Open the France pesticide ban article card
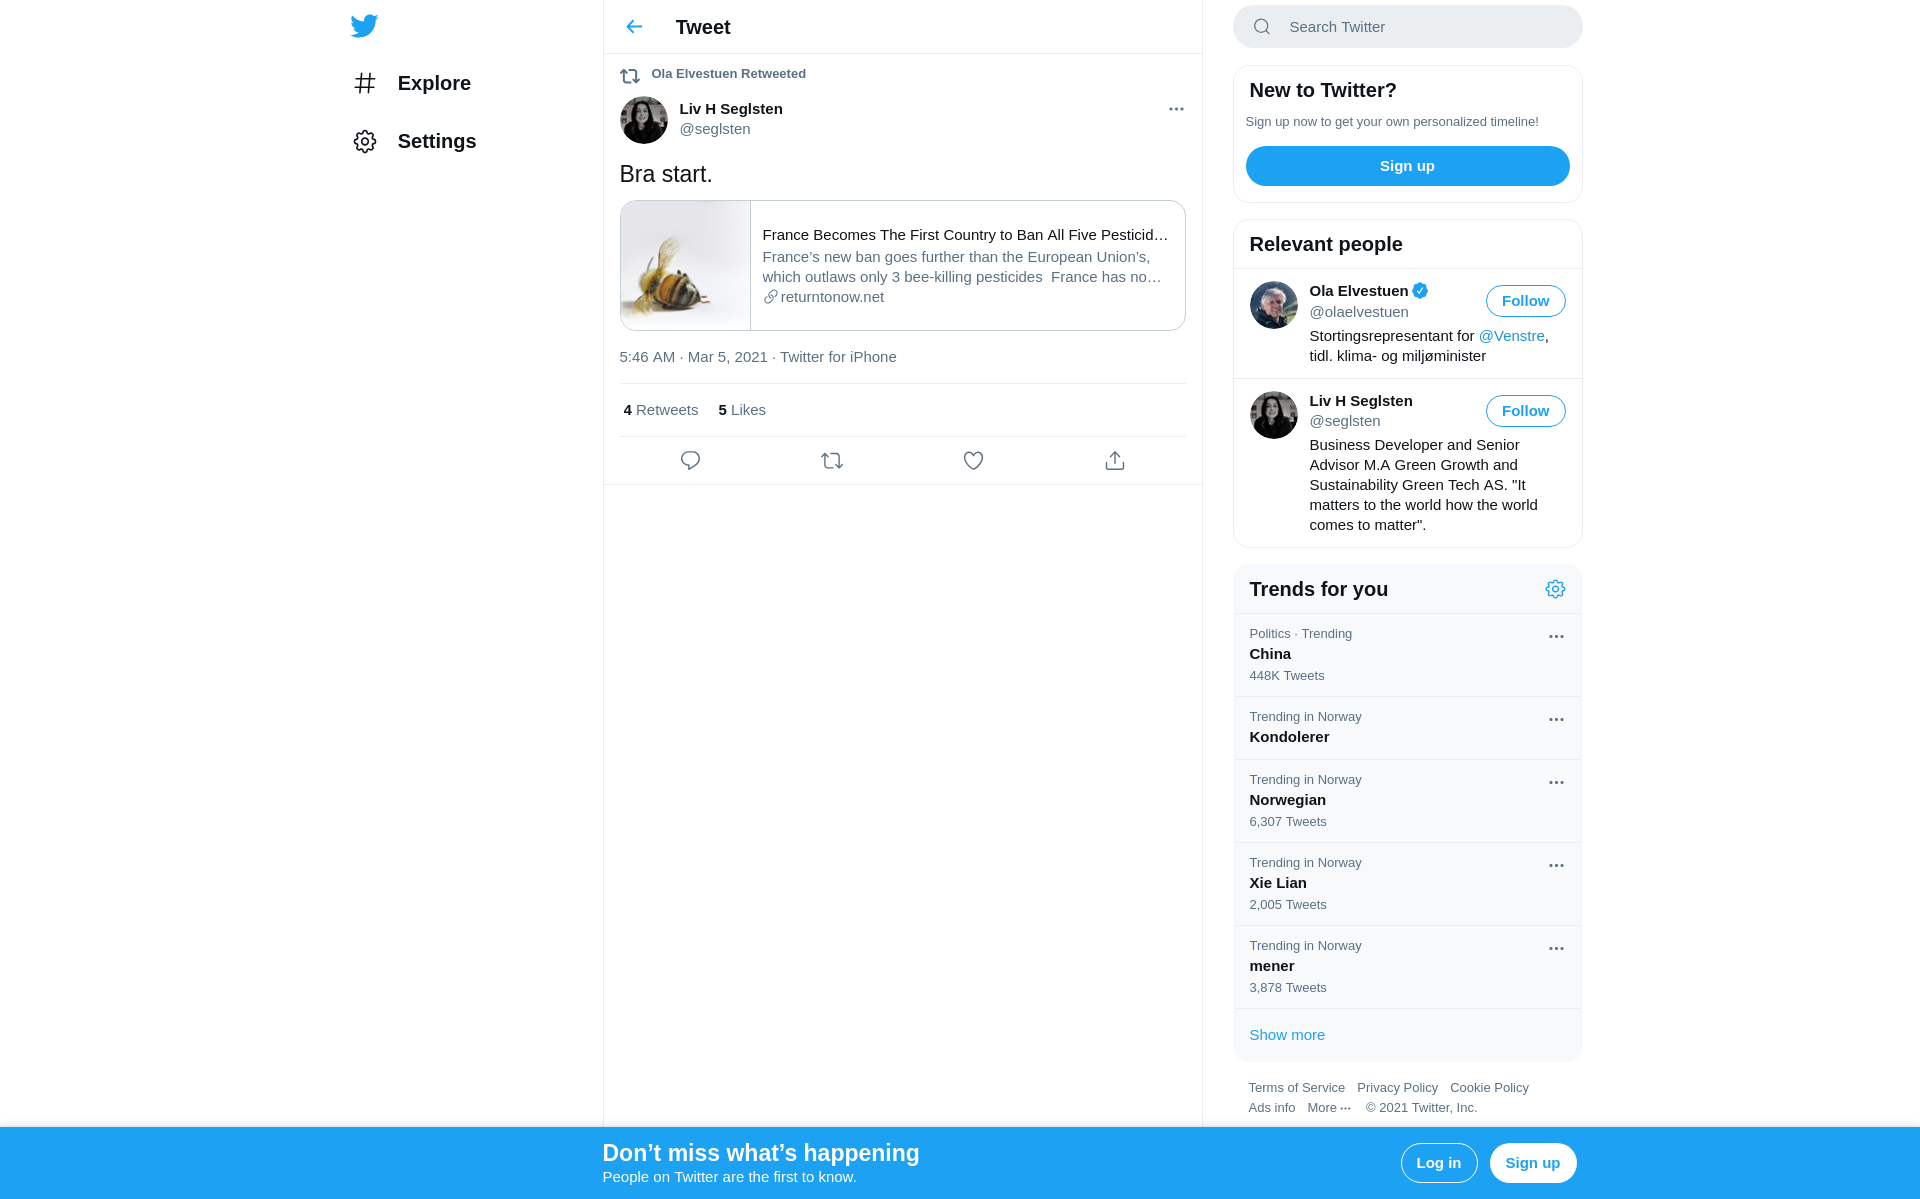Viewport: 1920px width, 1199px height. click(x=902, y=265)
